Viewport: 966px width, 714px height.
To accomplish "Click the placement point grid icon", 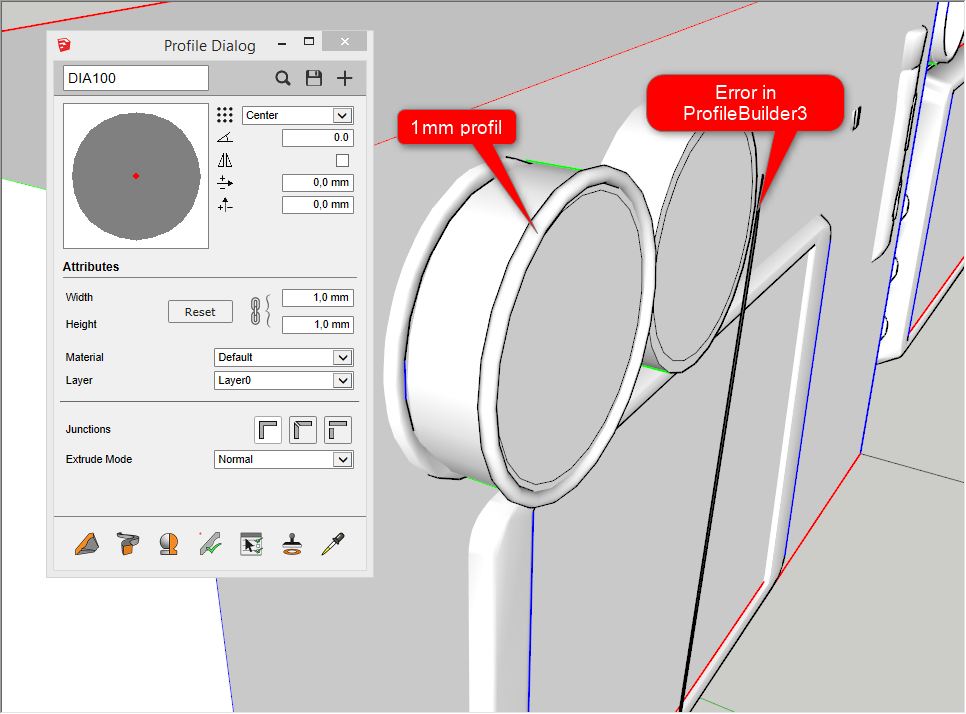I will click(225, 115).
